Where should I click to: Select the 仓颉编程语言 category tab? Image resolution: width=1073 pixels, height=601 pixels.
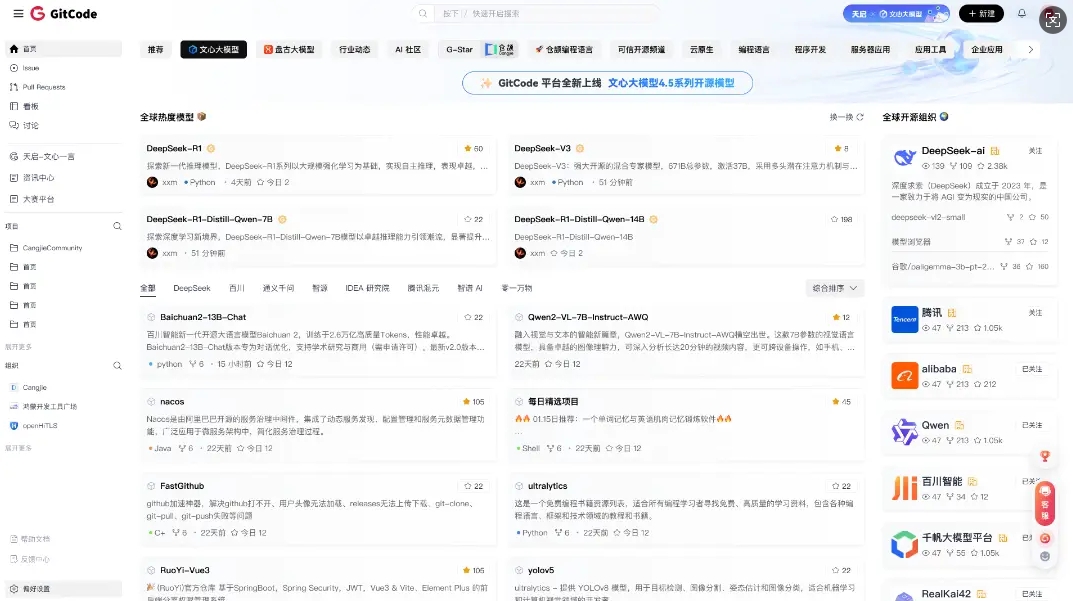pos(564,49)
